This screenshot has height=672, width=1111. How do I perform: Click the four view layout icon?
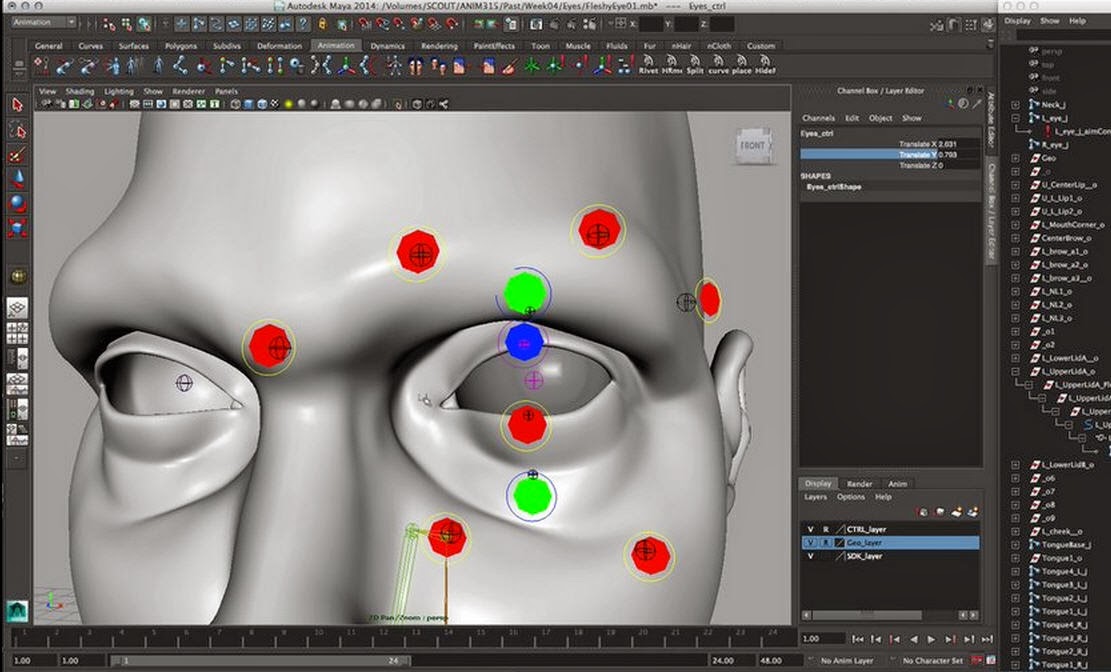point(18,333)
